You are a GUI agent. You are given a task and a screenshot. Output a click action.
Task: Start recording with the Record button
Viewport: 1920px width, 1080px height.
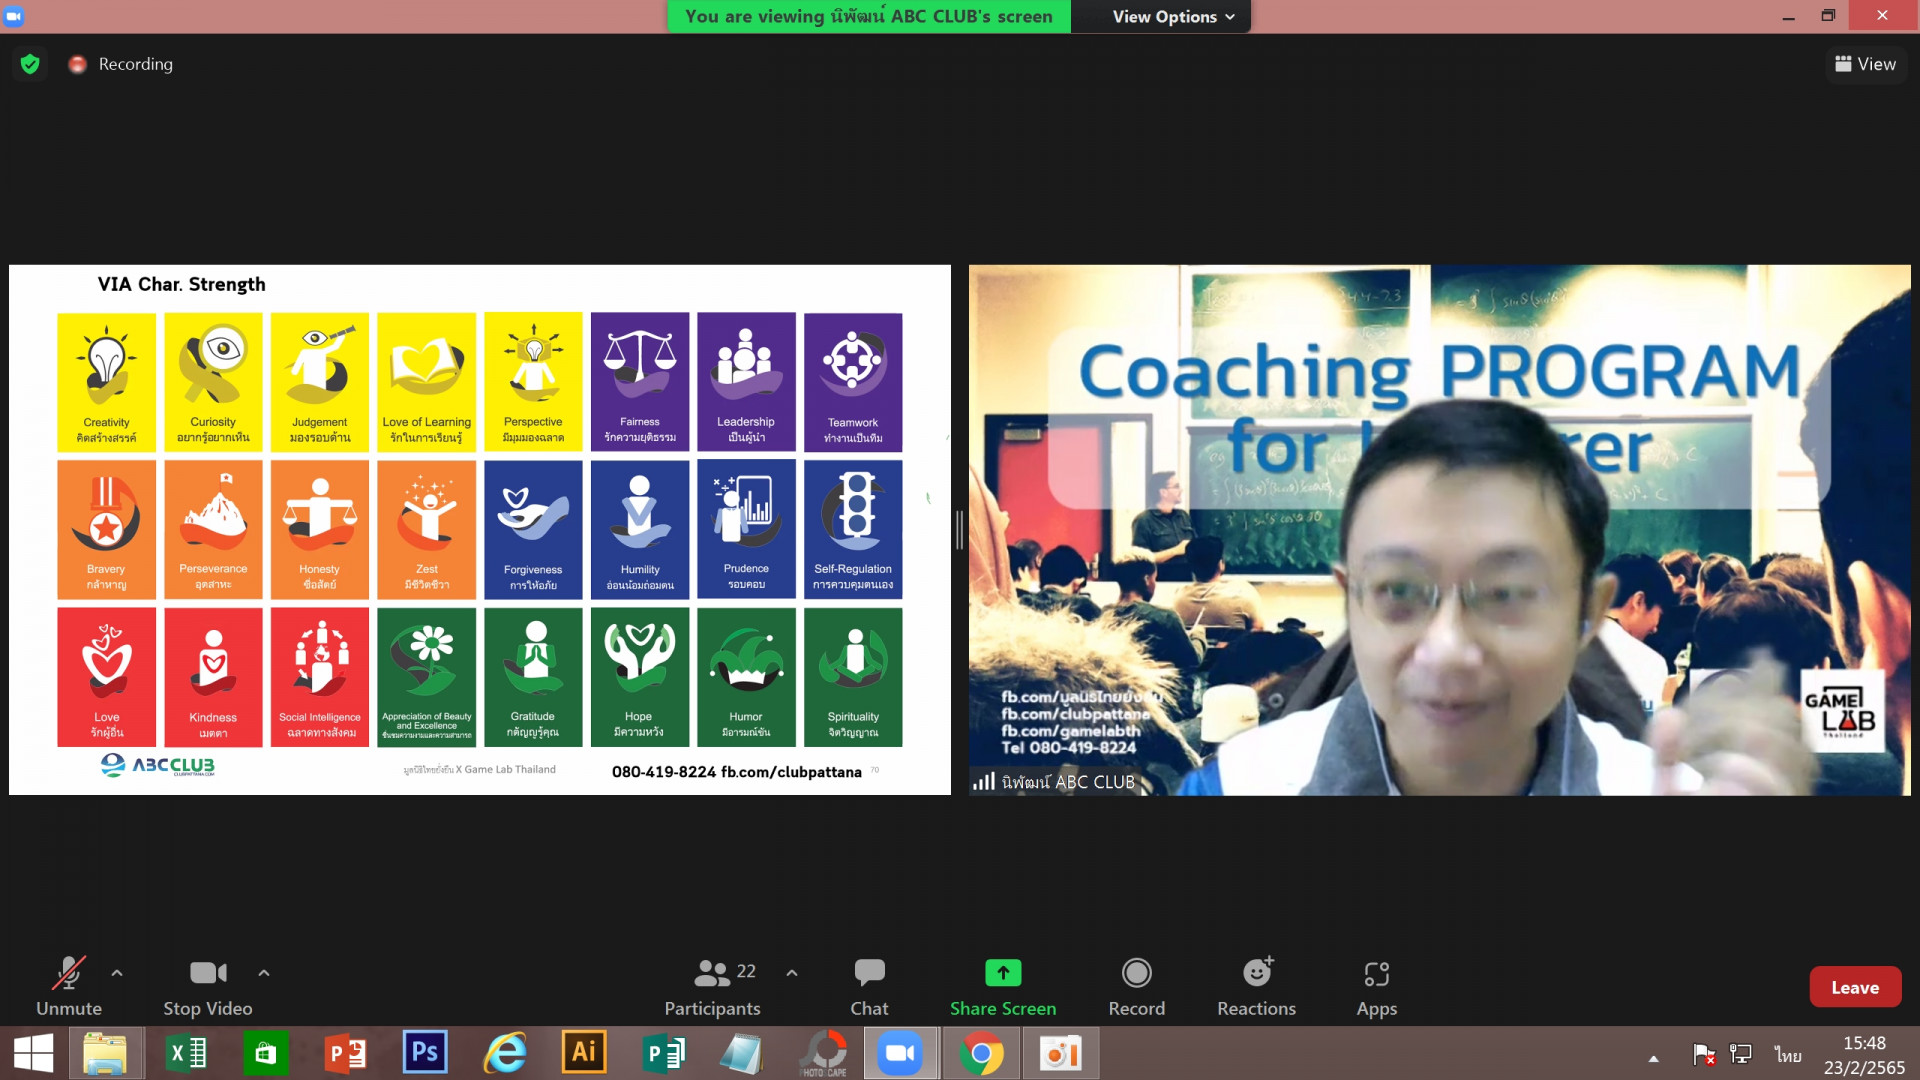1137,987
